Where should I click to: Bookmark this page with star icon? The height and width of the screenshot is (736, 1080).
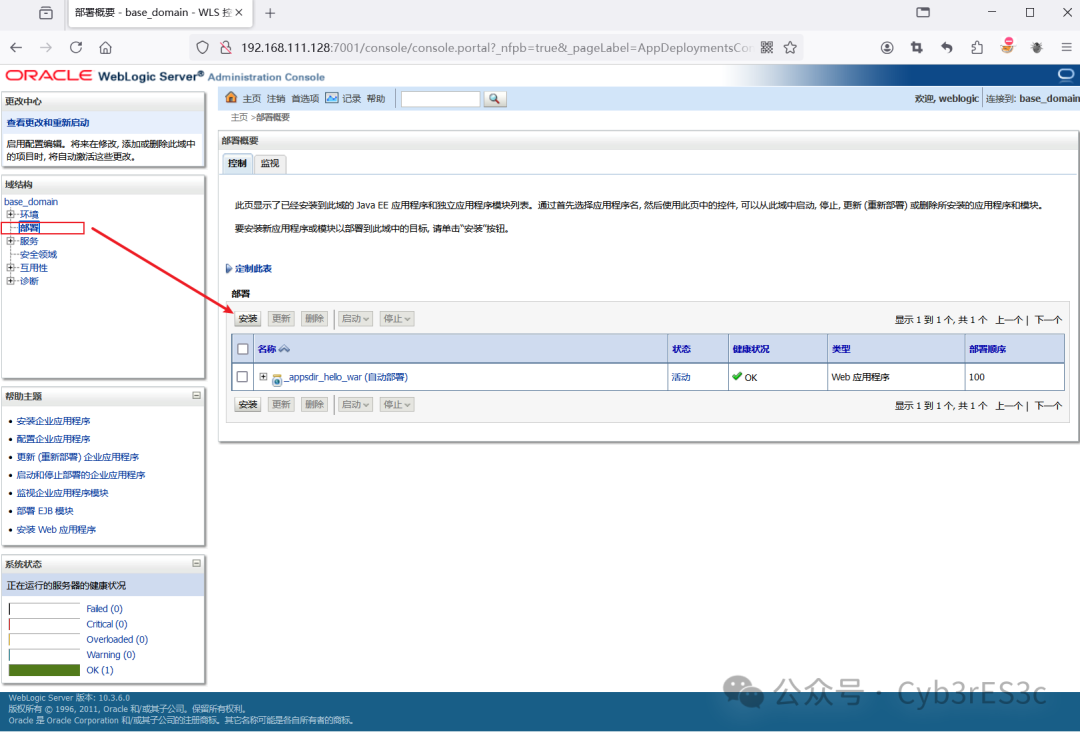pyautogui.click(x=790, y=48)
